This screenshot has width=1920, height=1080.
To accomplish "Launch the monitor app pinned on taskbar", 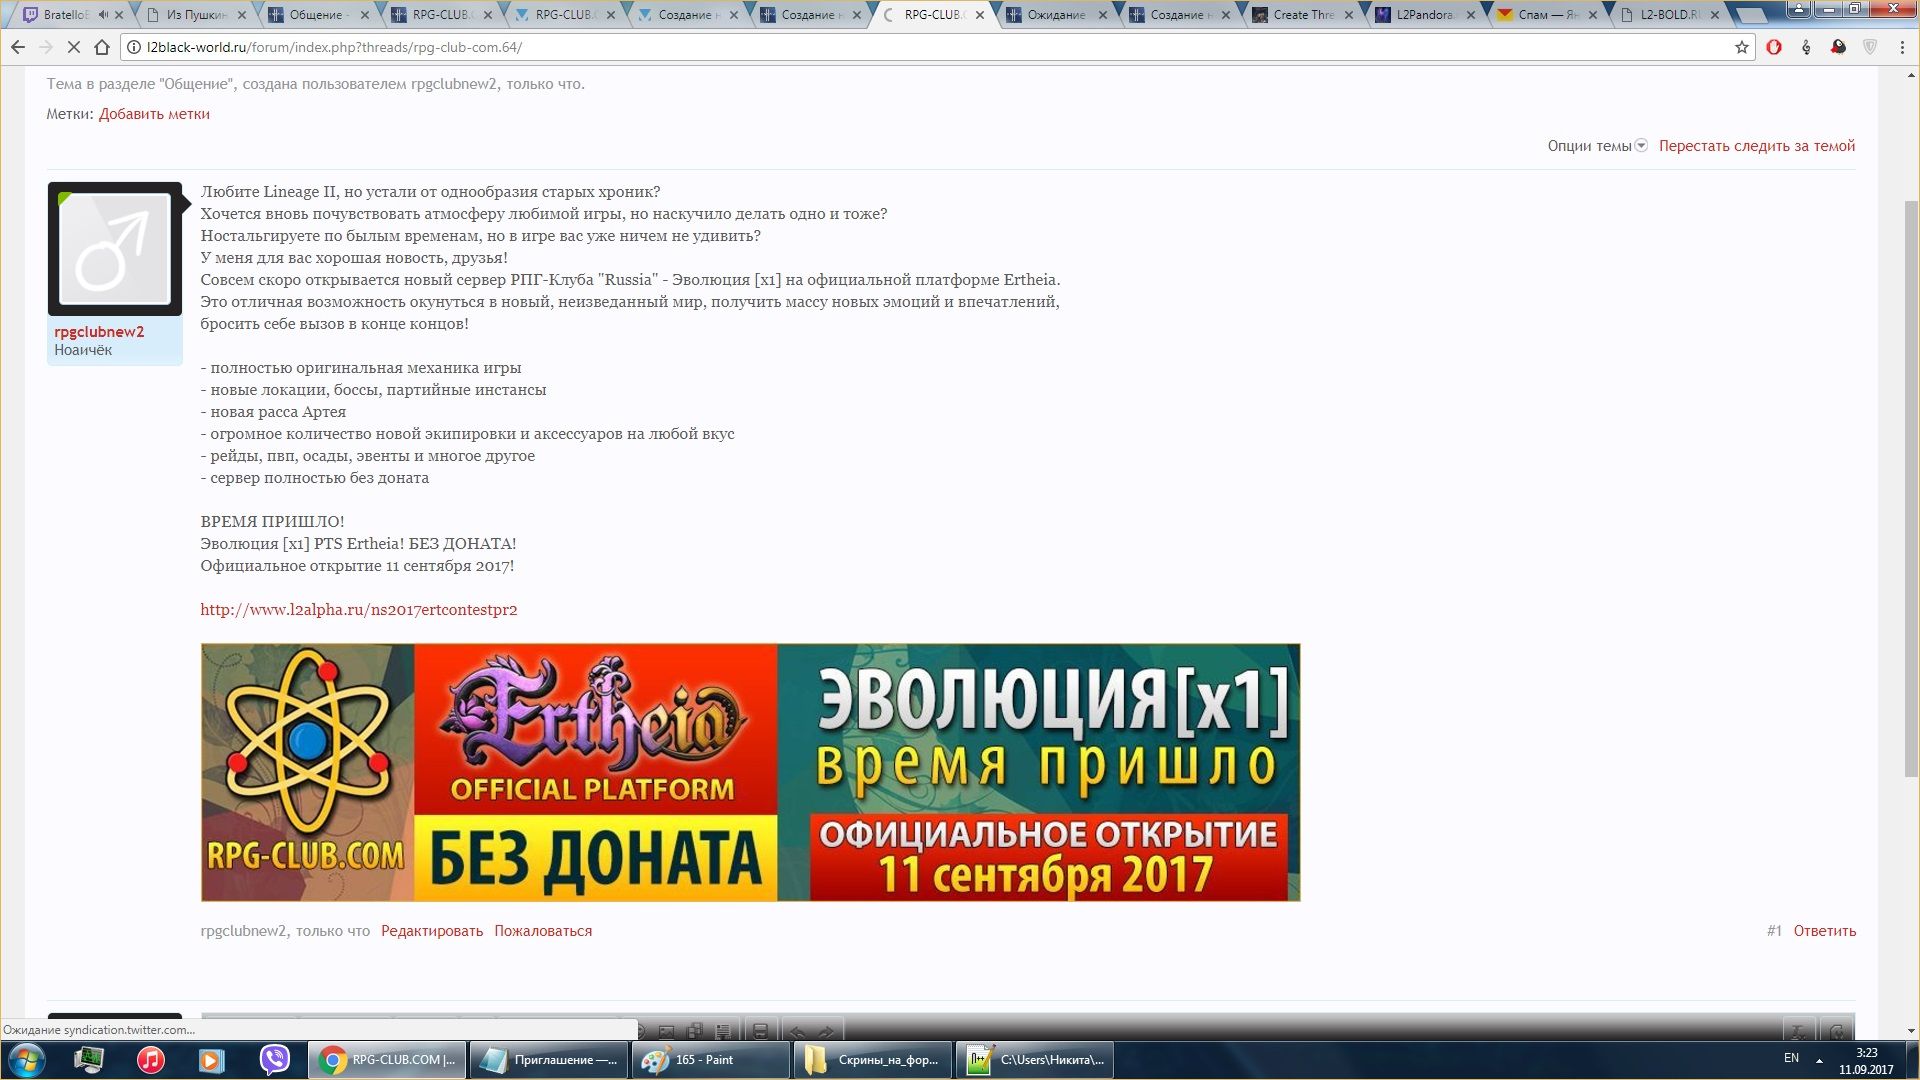I will [89, 1060].
